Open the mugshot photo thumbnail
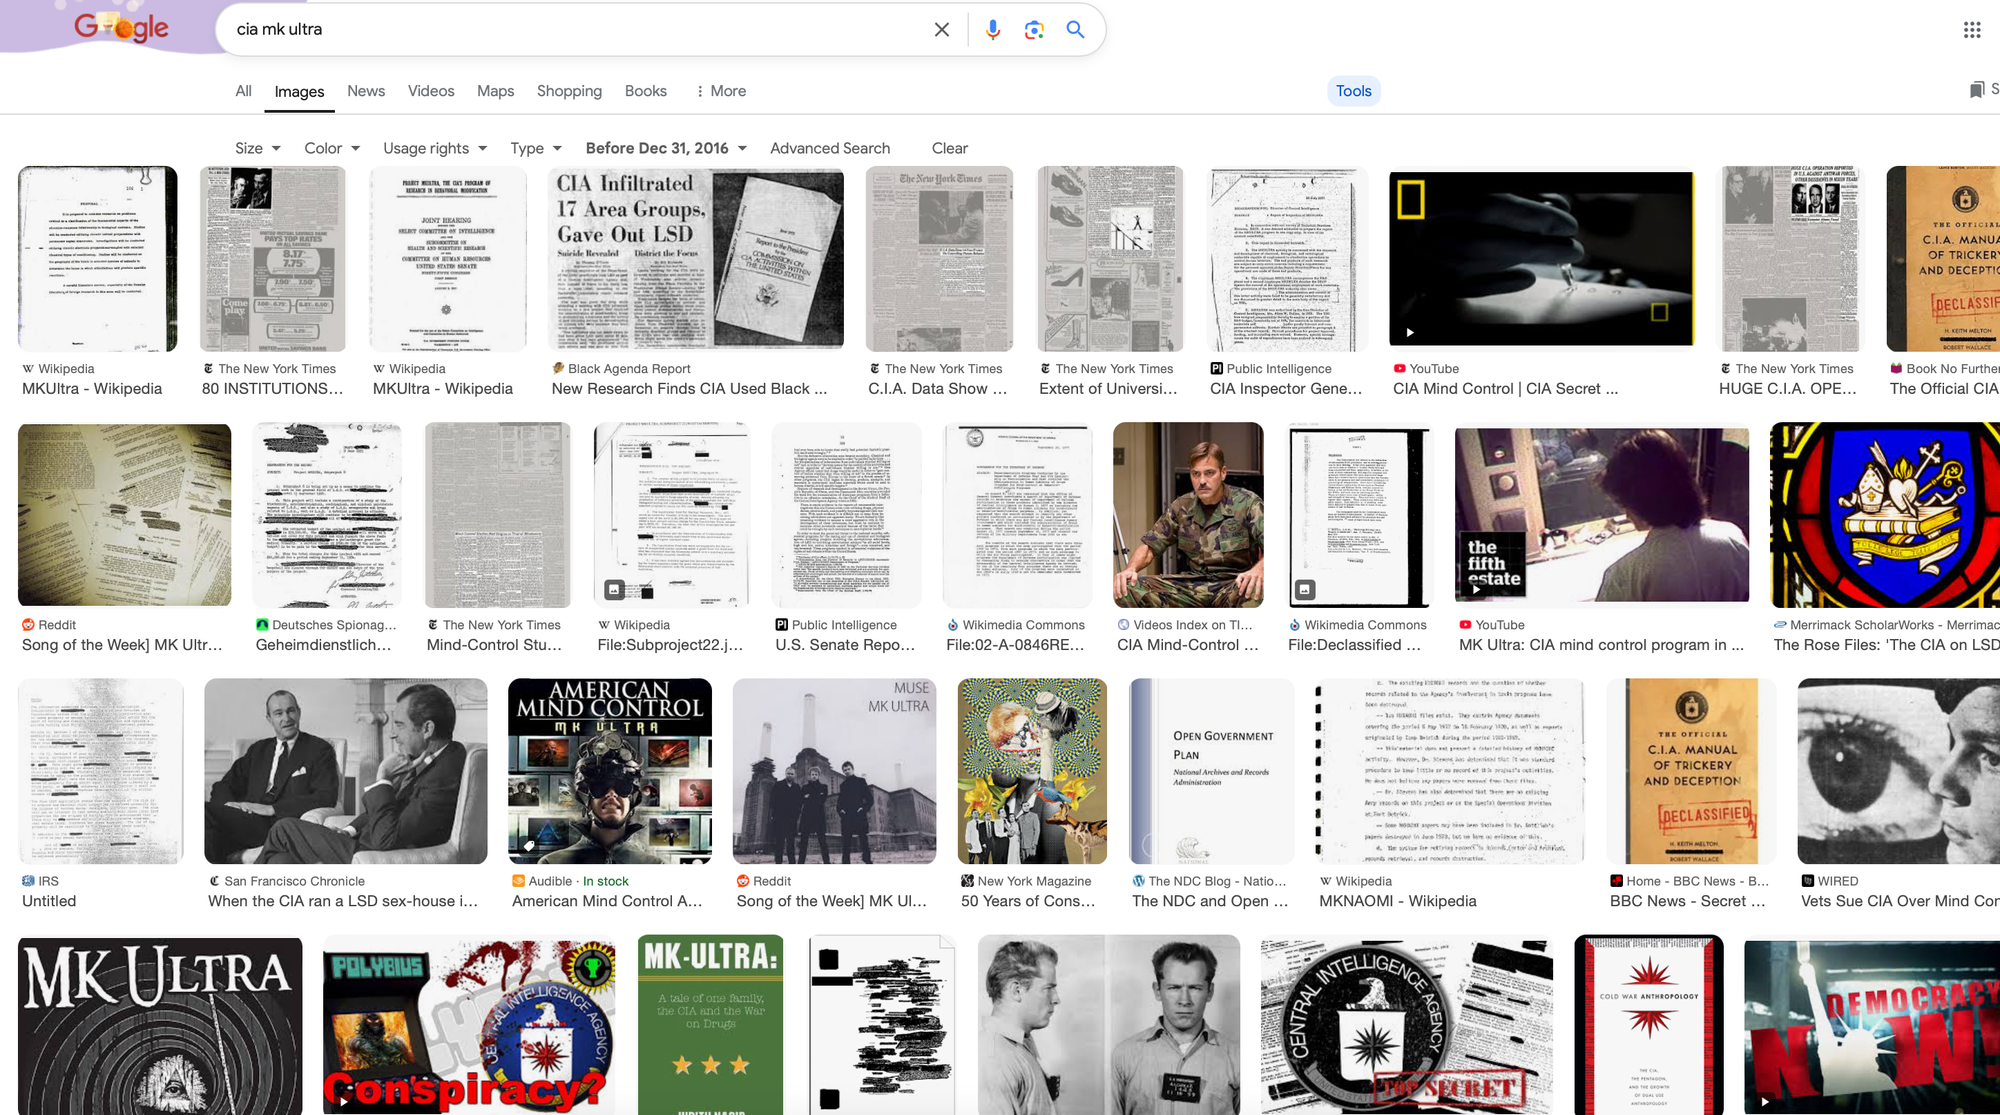The image size is (2000, 1115). (1108, 1025)
